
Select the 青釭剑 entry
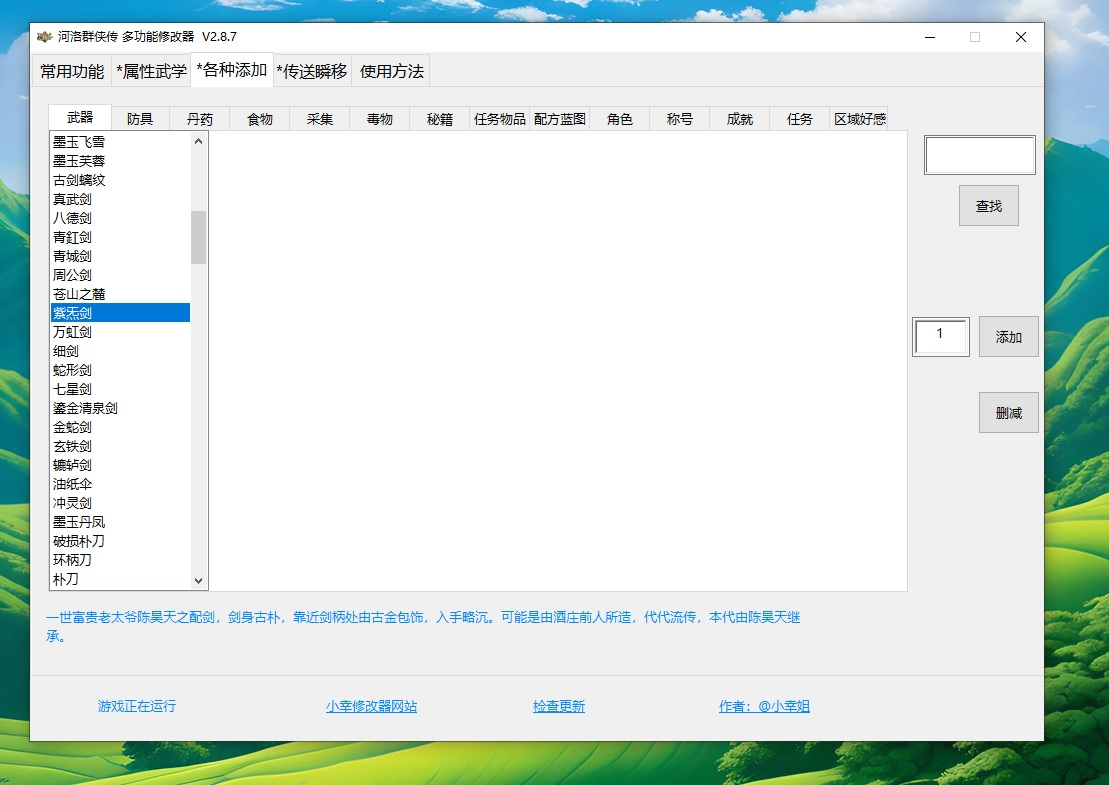click(120, 238)
